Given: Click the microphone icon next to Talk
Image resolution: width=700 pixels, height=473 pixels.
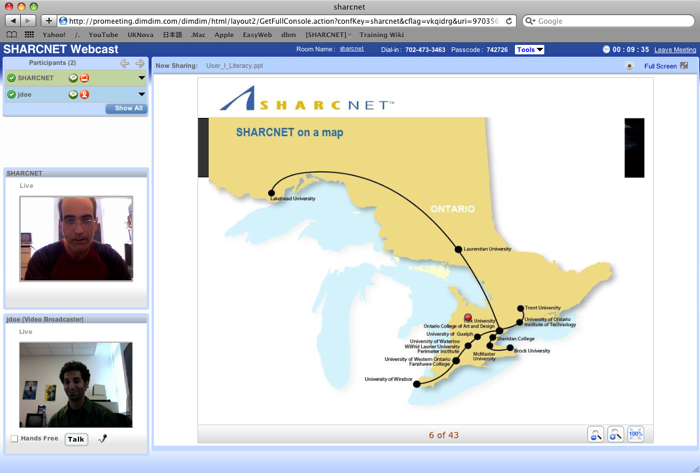Looking at the screenshot, I should tap(102, 439).
